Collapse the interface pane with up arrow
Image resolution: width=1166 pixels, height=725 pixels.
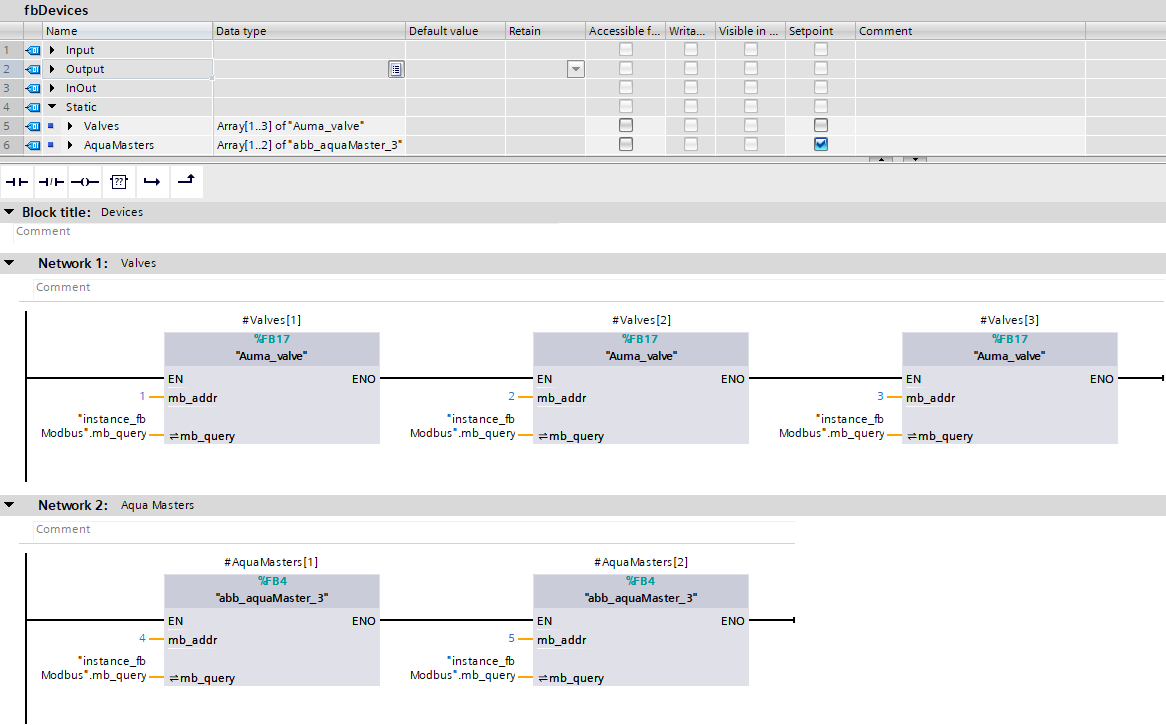click(x=880, y=159)
